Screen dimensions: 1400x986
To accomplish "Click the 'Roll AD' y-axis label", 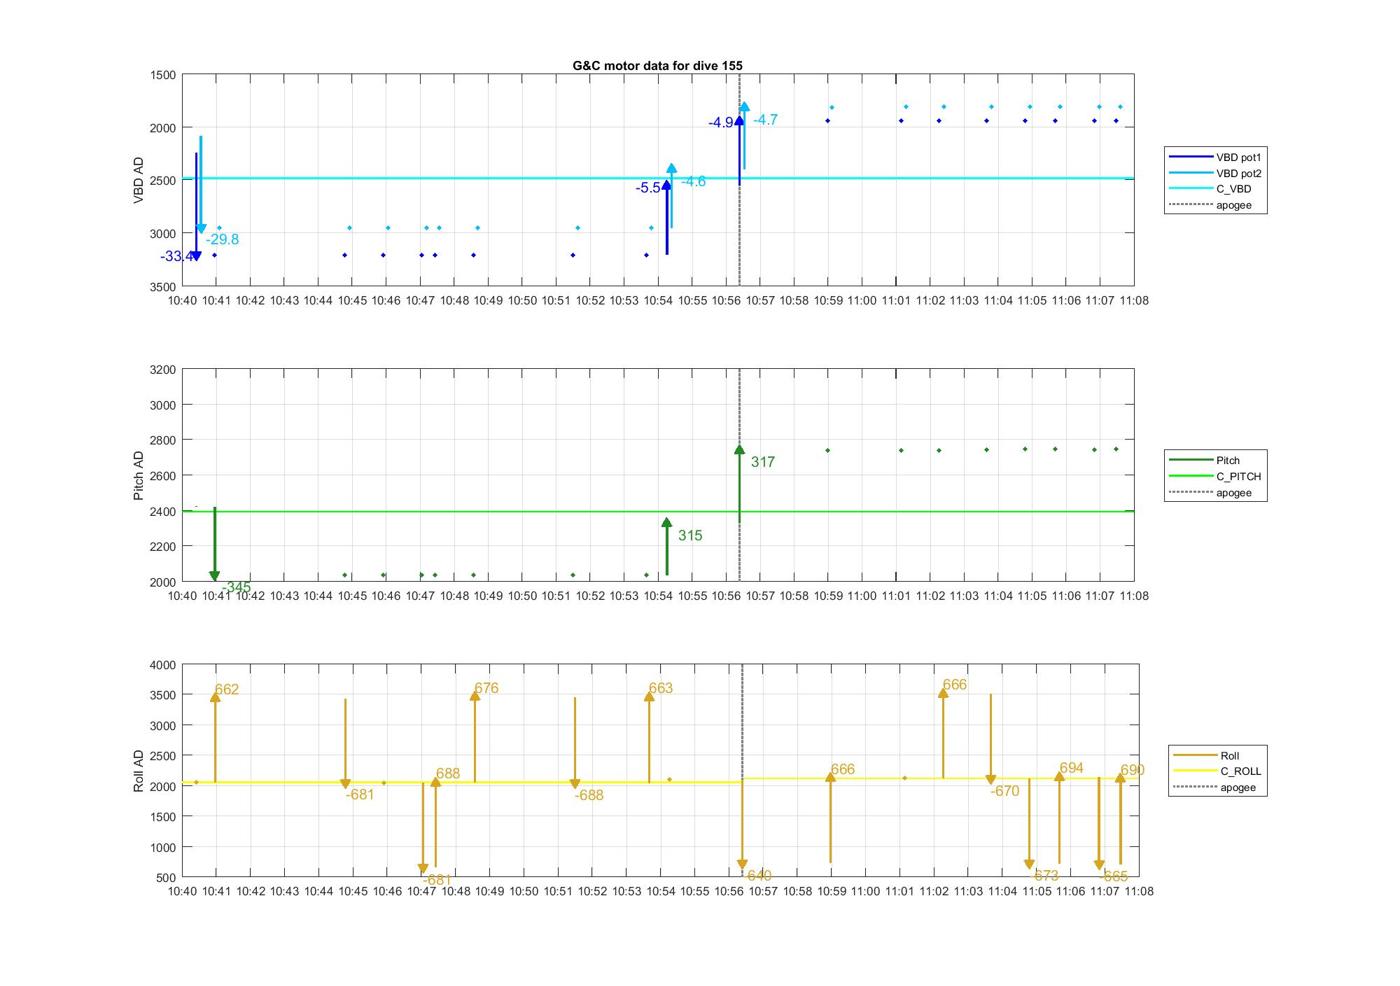I will [x=139, y=771].
